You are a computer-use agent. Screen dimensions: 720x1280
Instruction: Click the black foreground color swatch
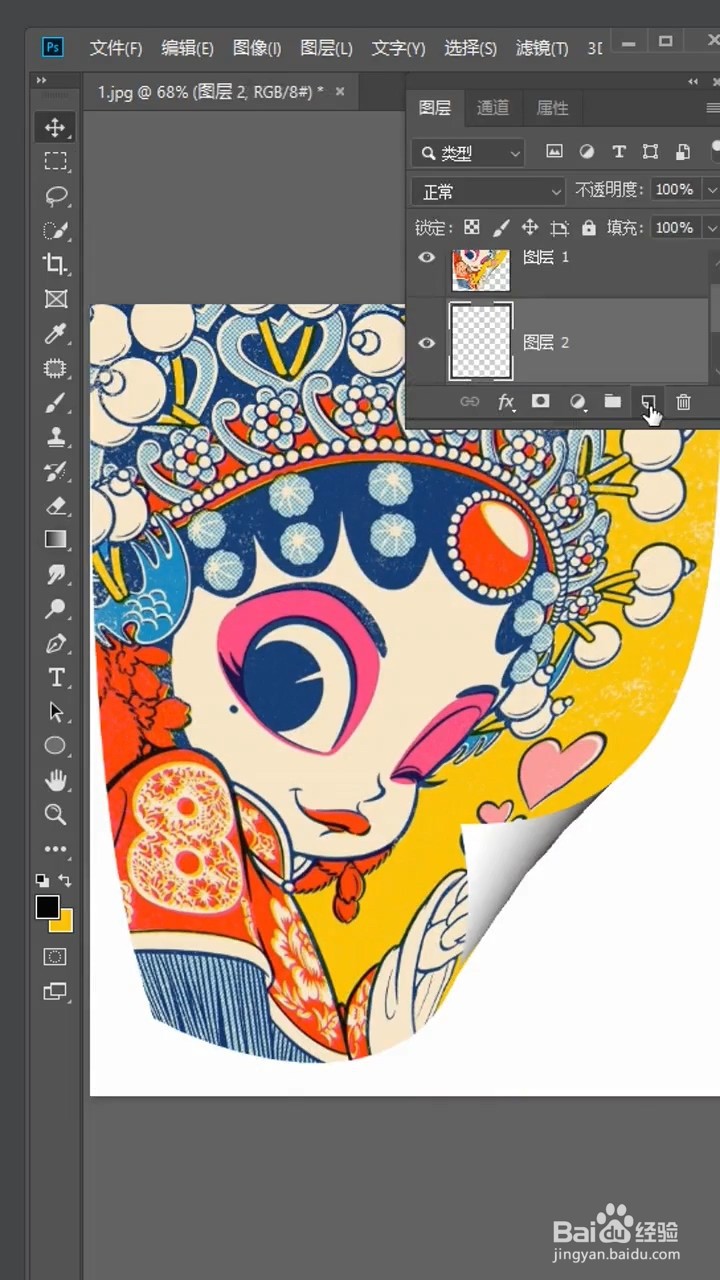click(x=47, y=907)
